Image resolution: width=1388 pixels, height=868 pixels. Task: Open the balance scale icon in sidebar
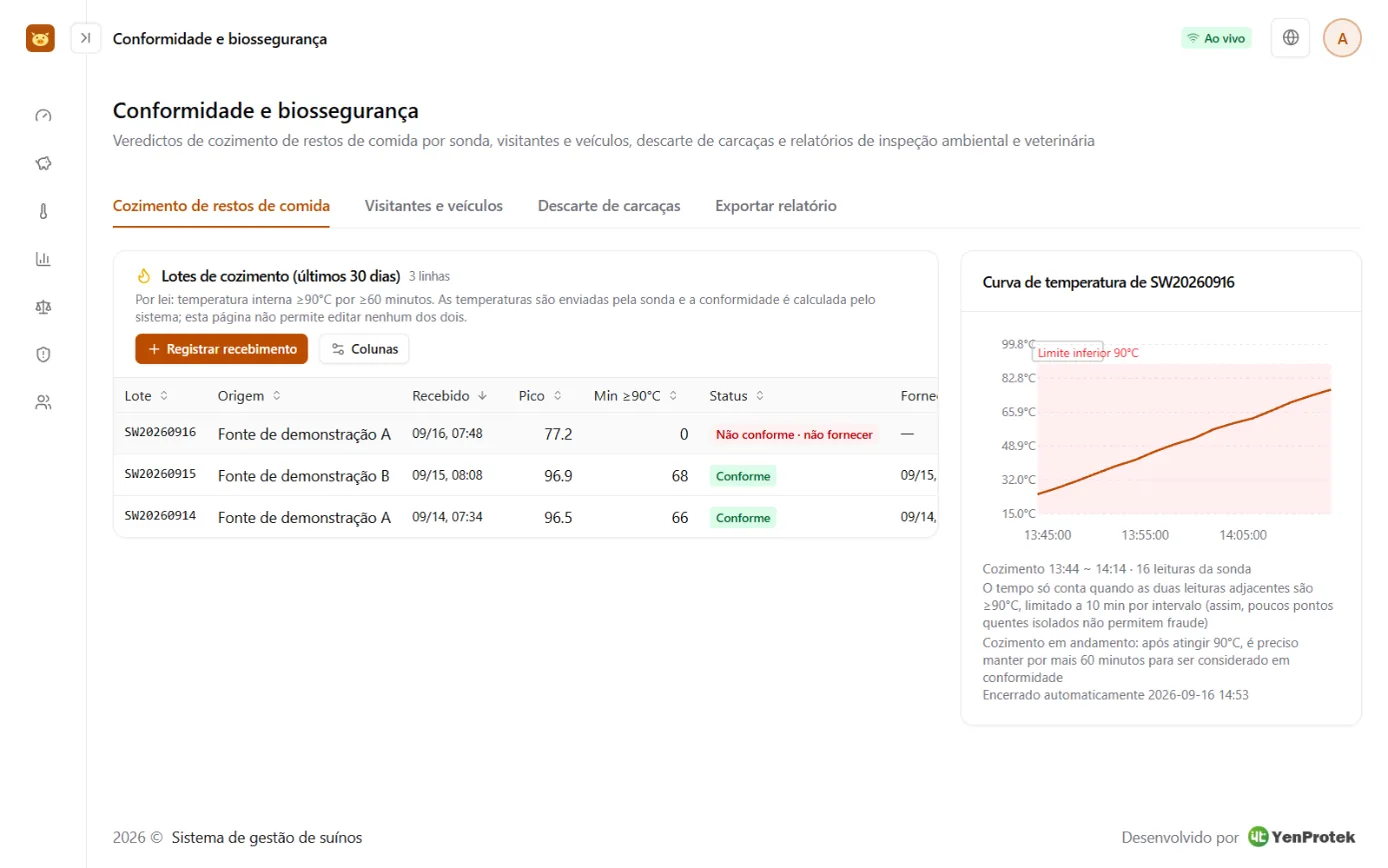click(x=43, y=306)
